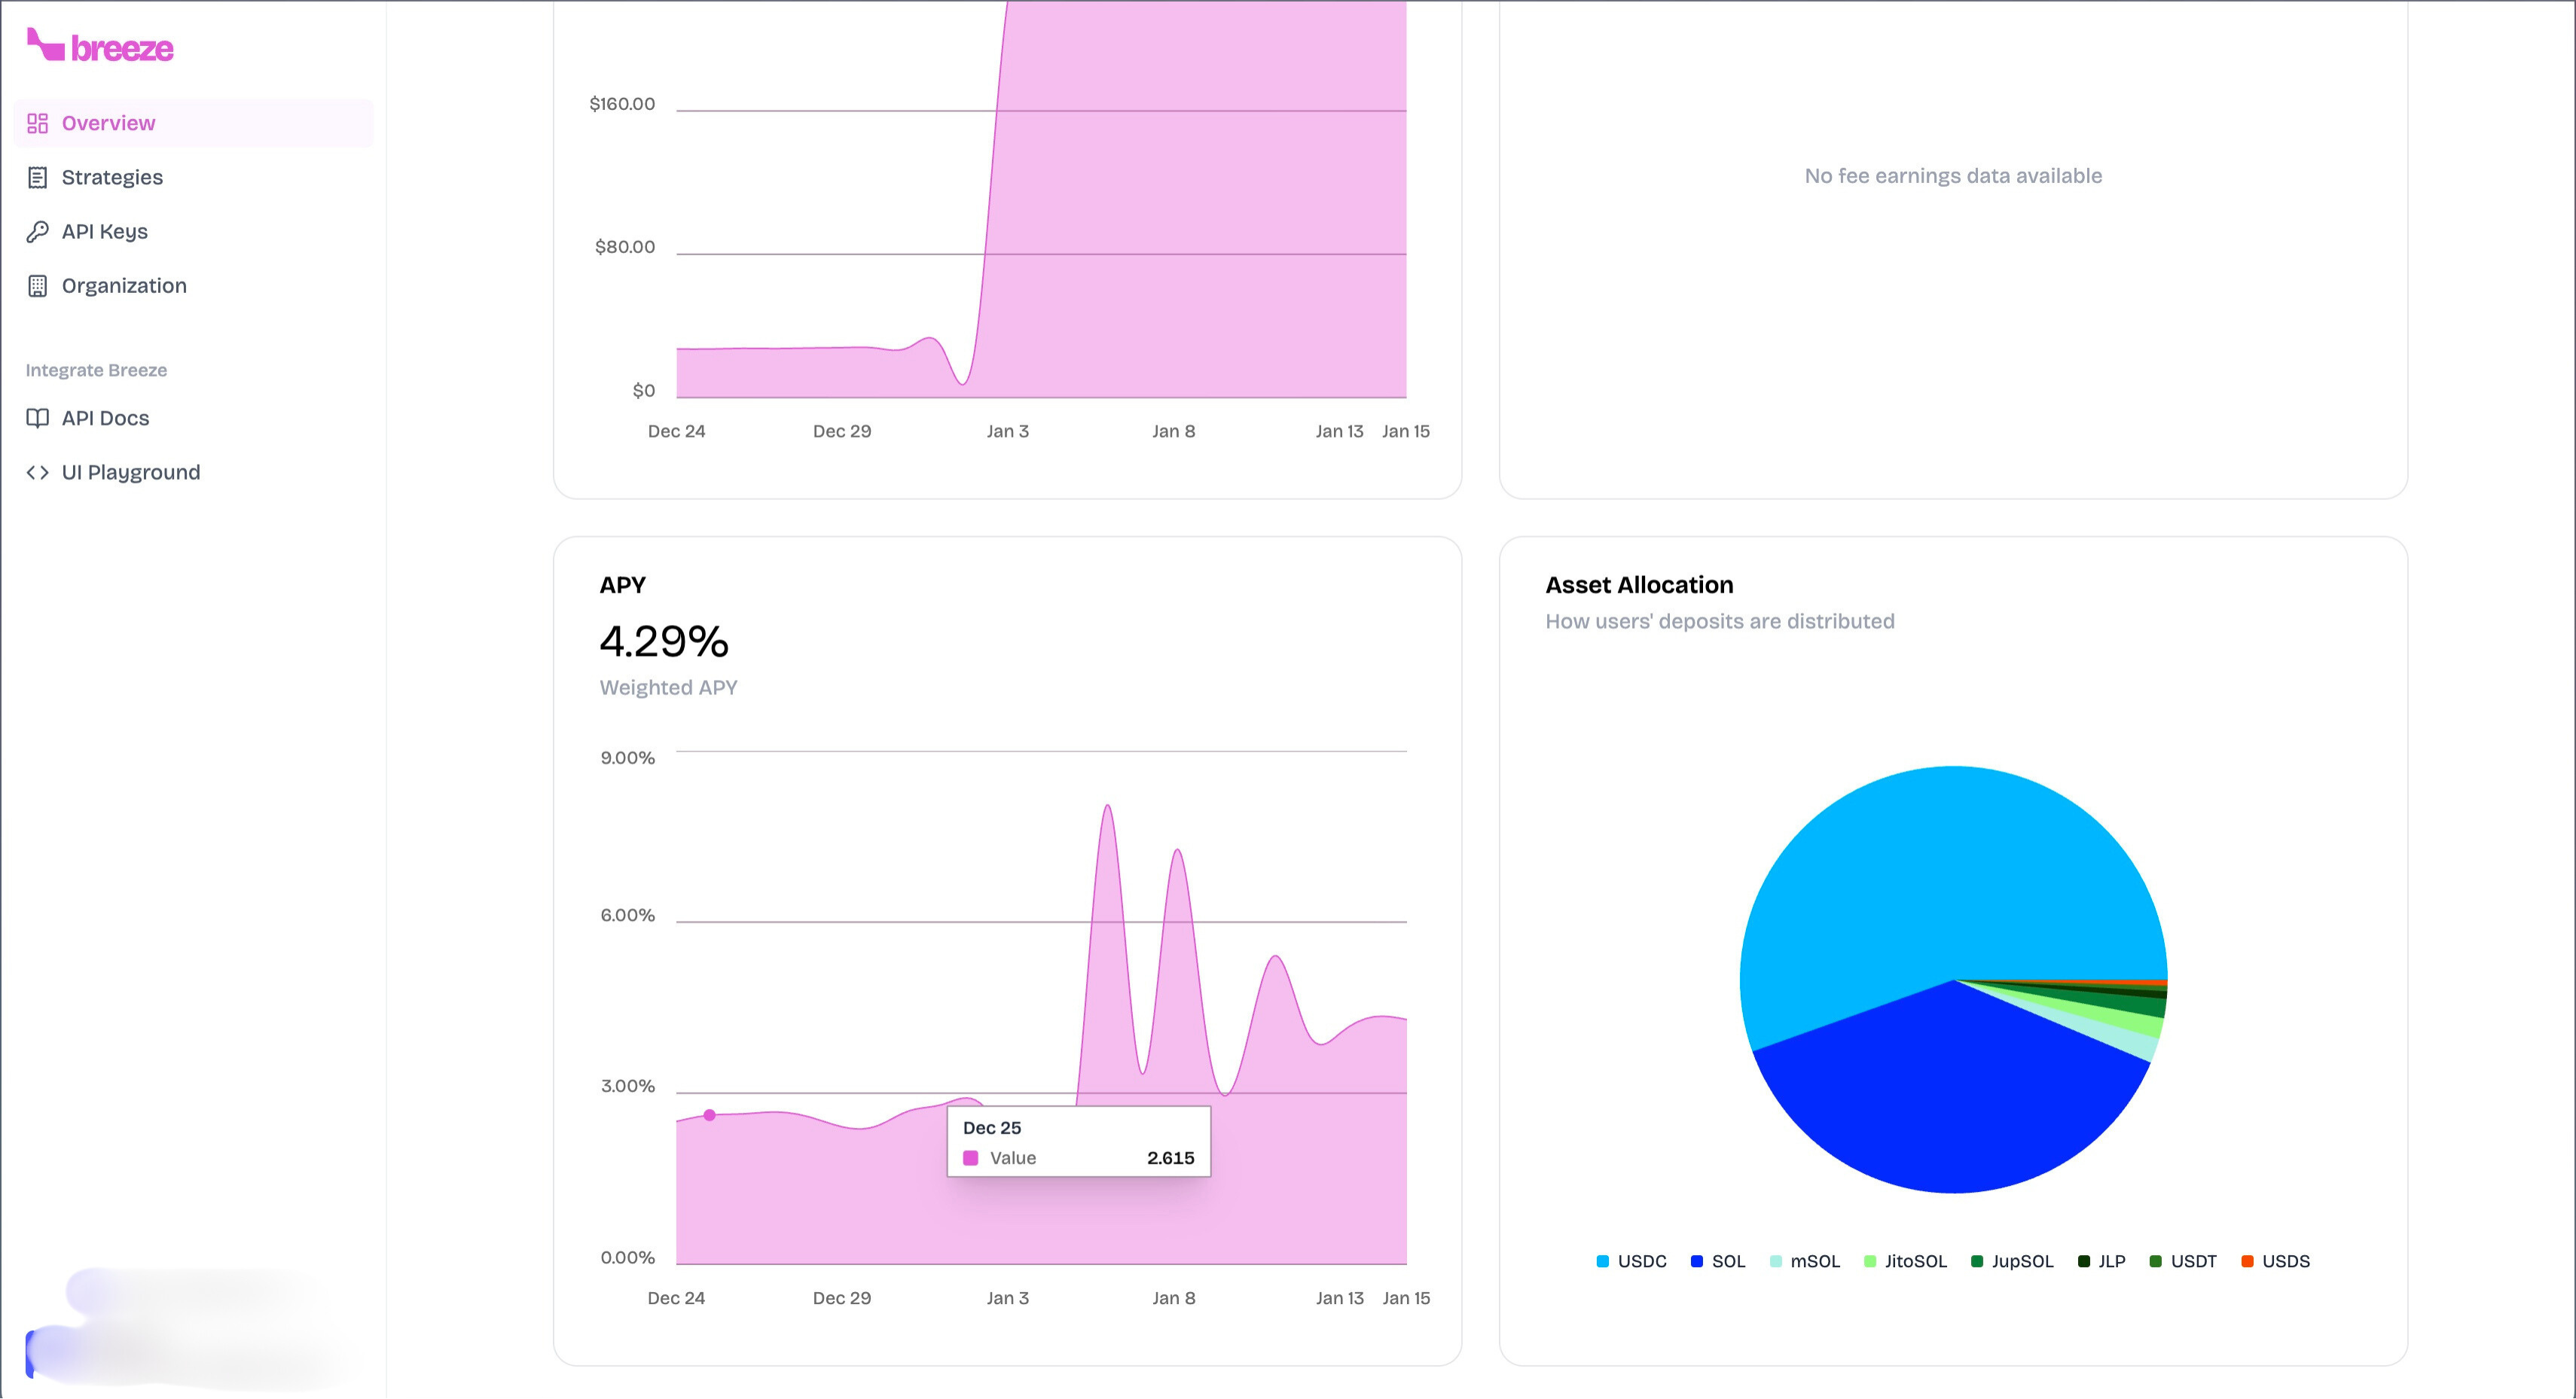Click the Organization building icon

38,285
